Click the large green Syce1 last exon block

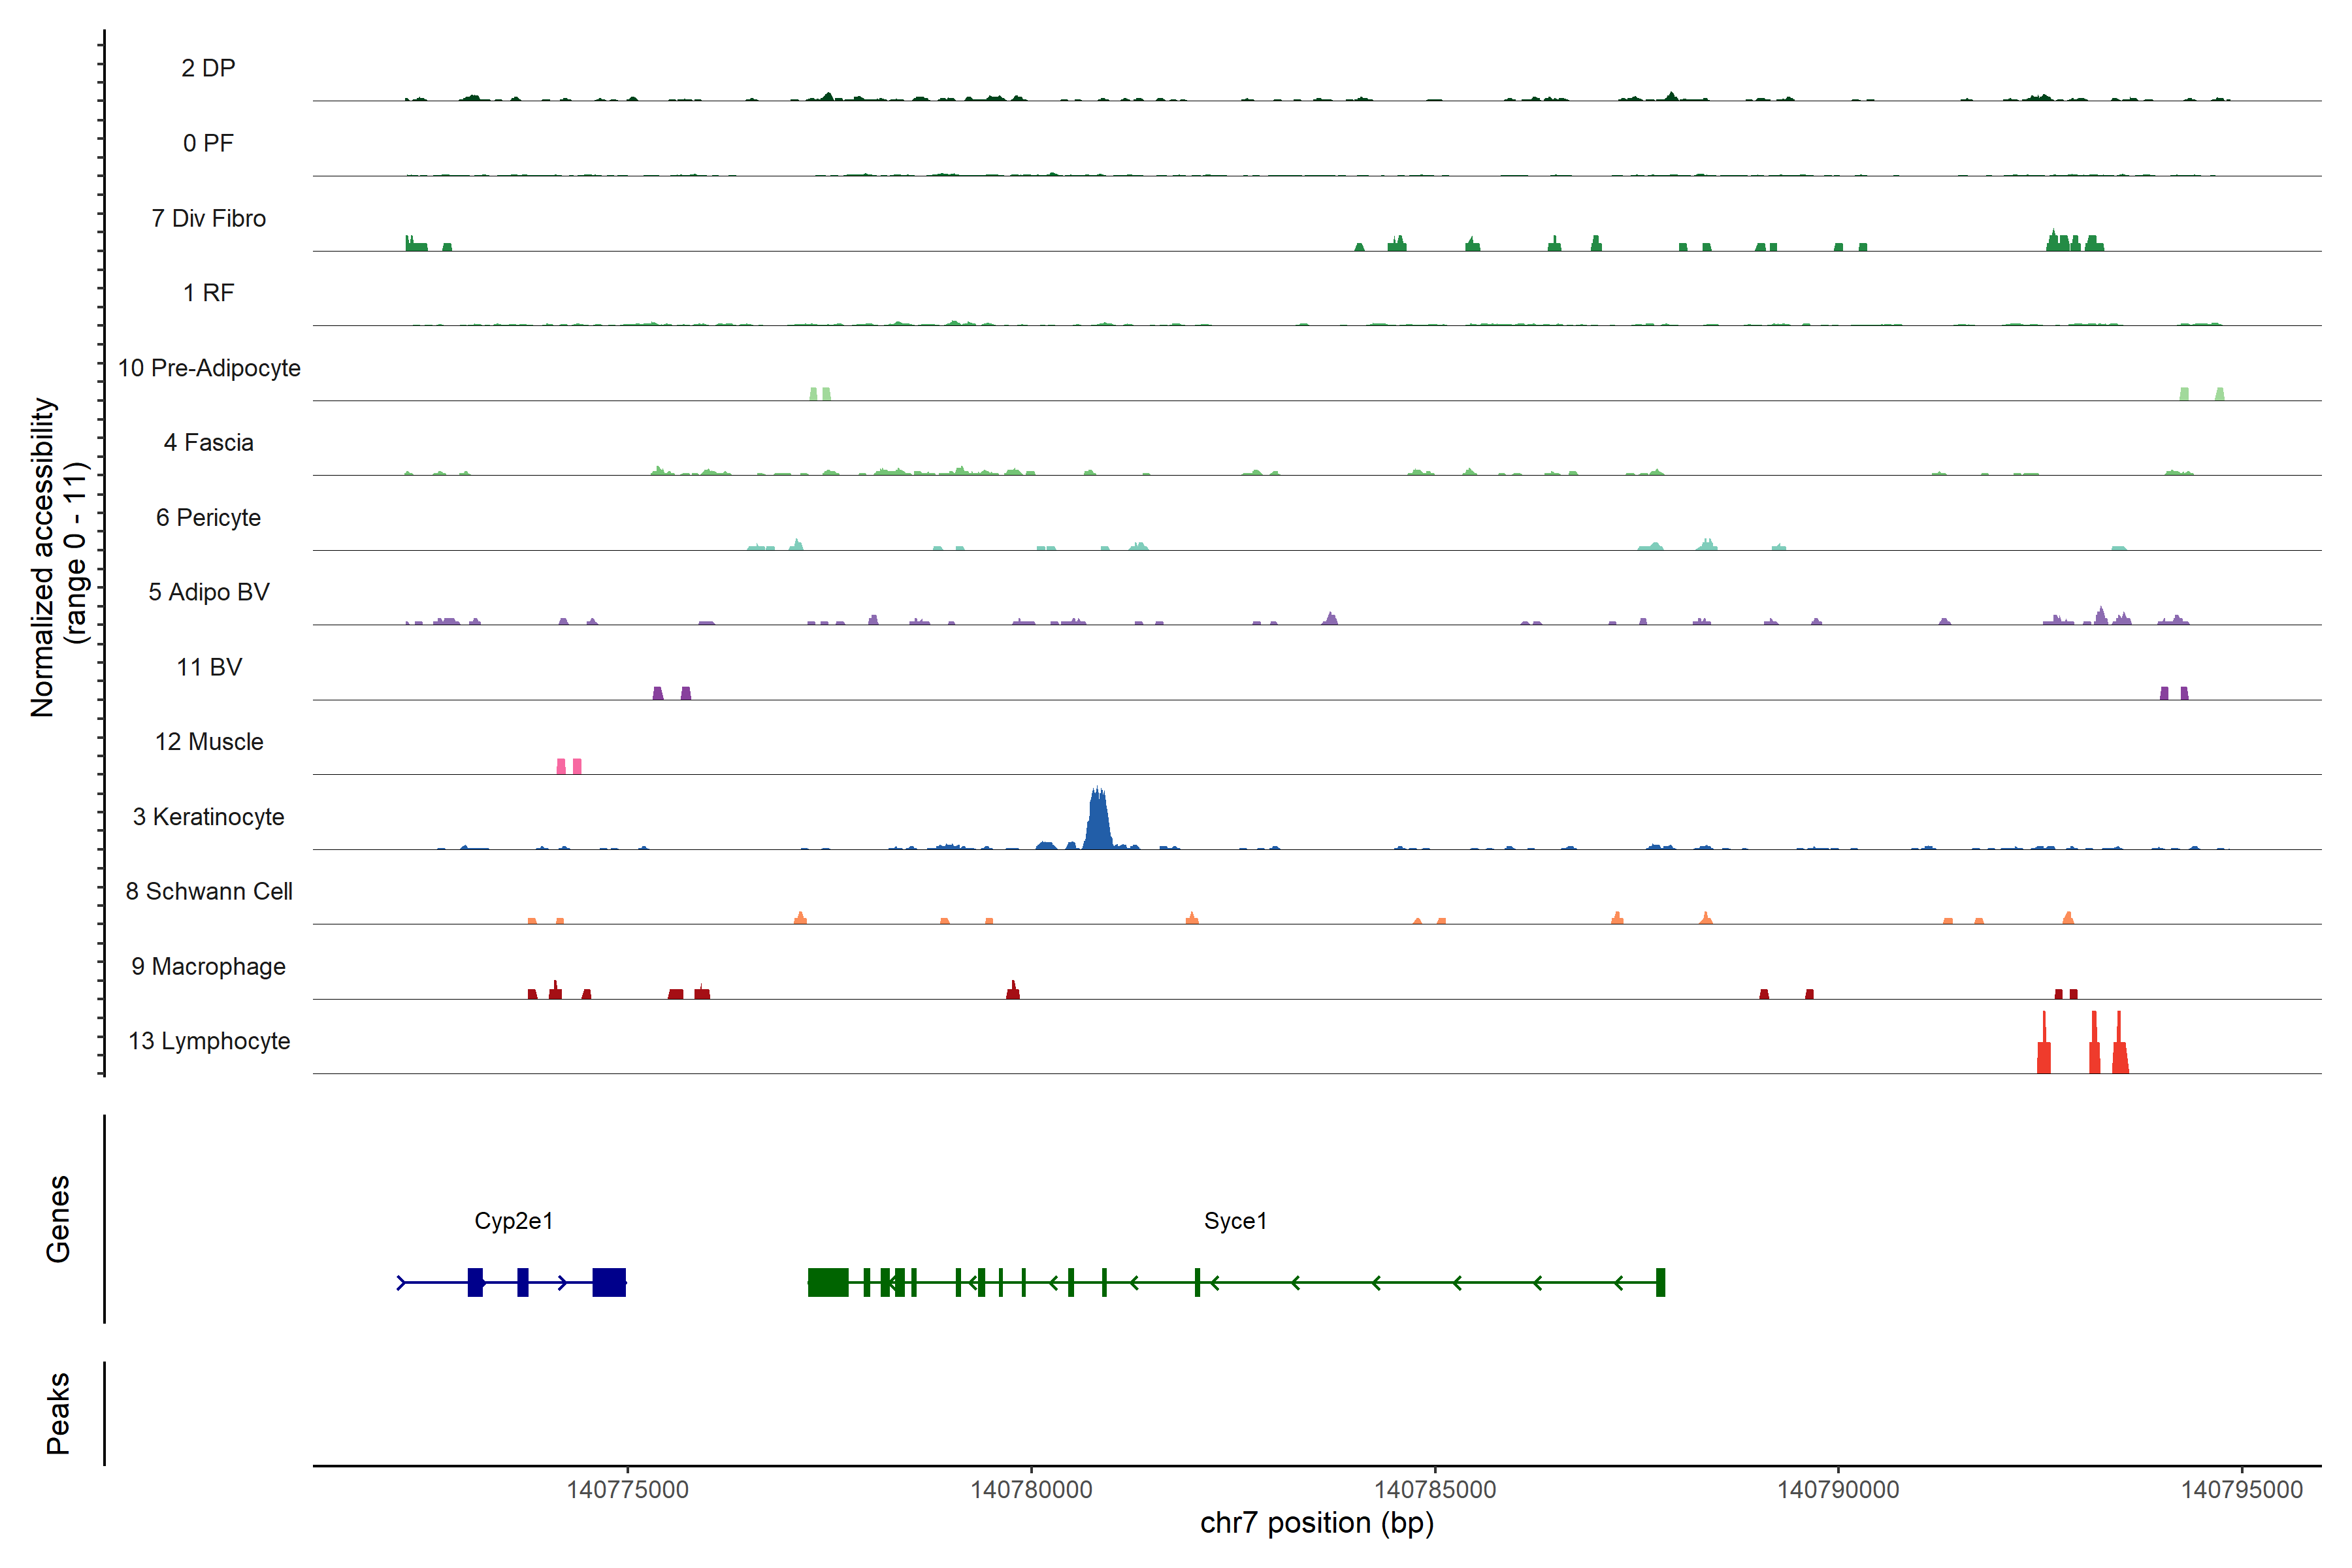pyautogui.click(x=828, y=1282)
